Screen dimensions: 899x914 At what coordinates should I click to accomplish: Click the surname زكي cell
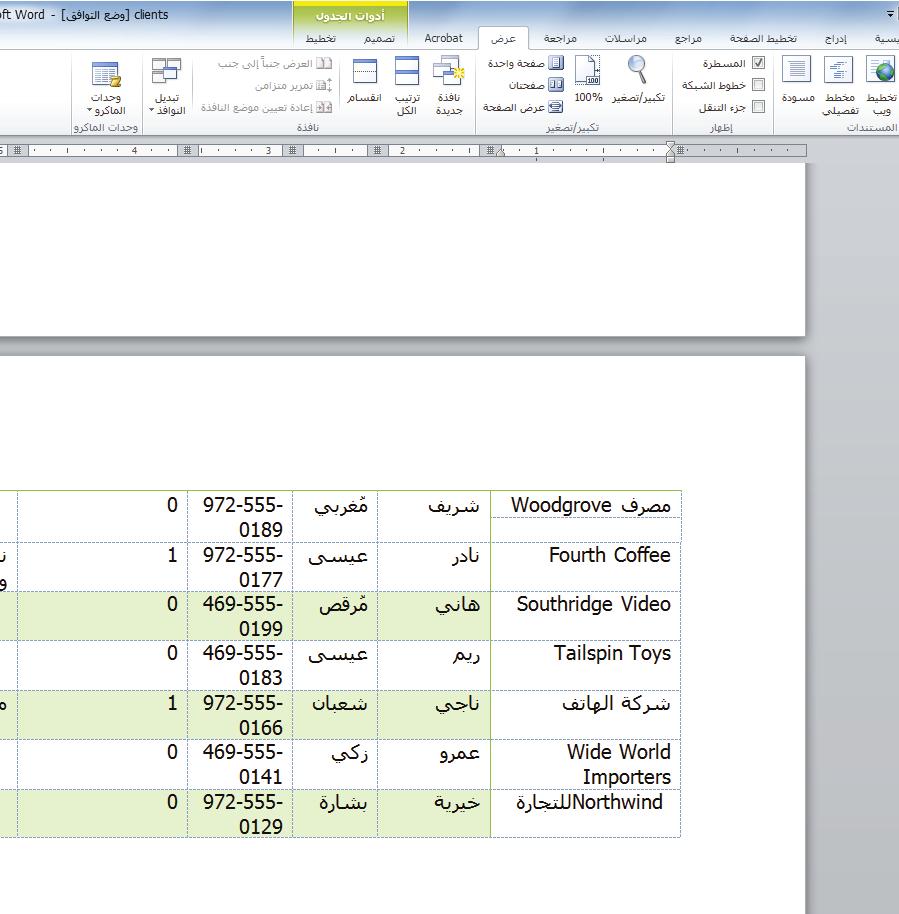[335, 764]
